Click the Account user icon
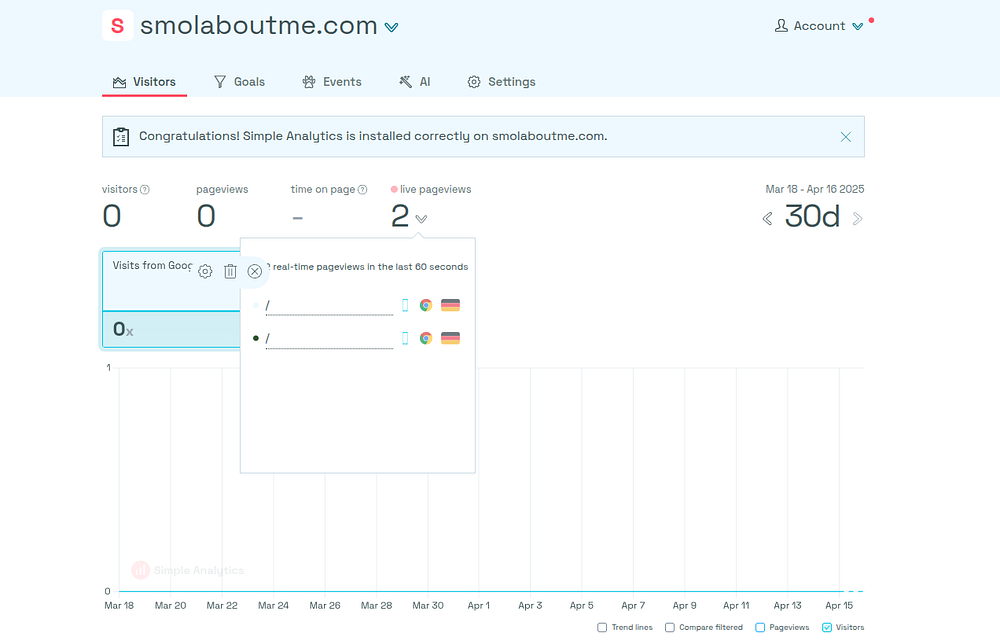The image size is (1000, 641). coord(781,26)
